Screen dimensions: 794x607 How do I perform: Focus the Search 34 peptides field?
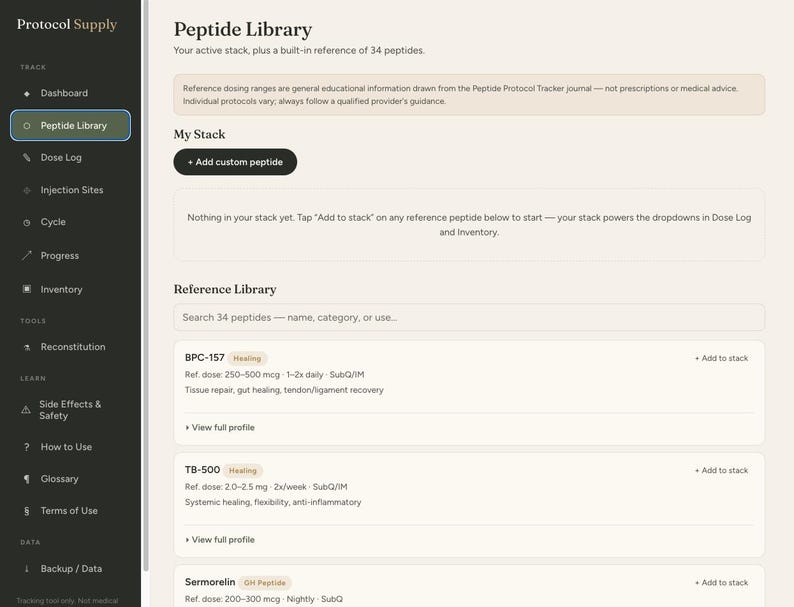click(x=469, y=317)
